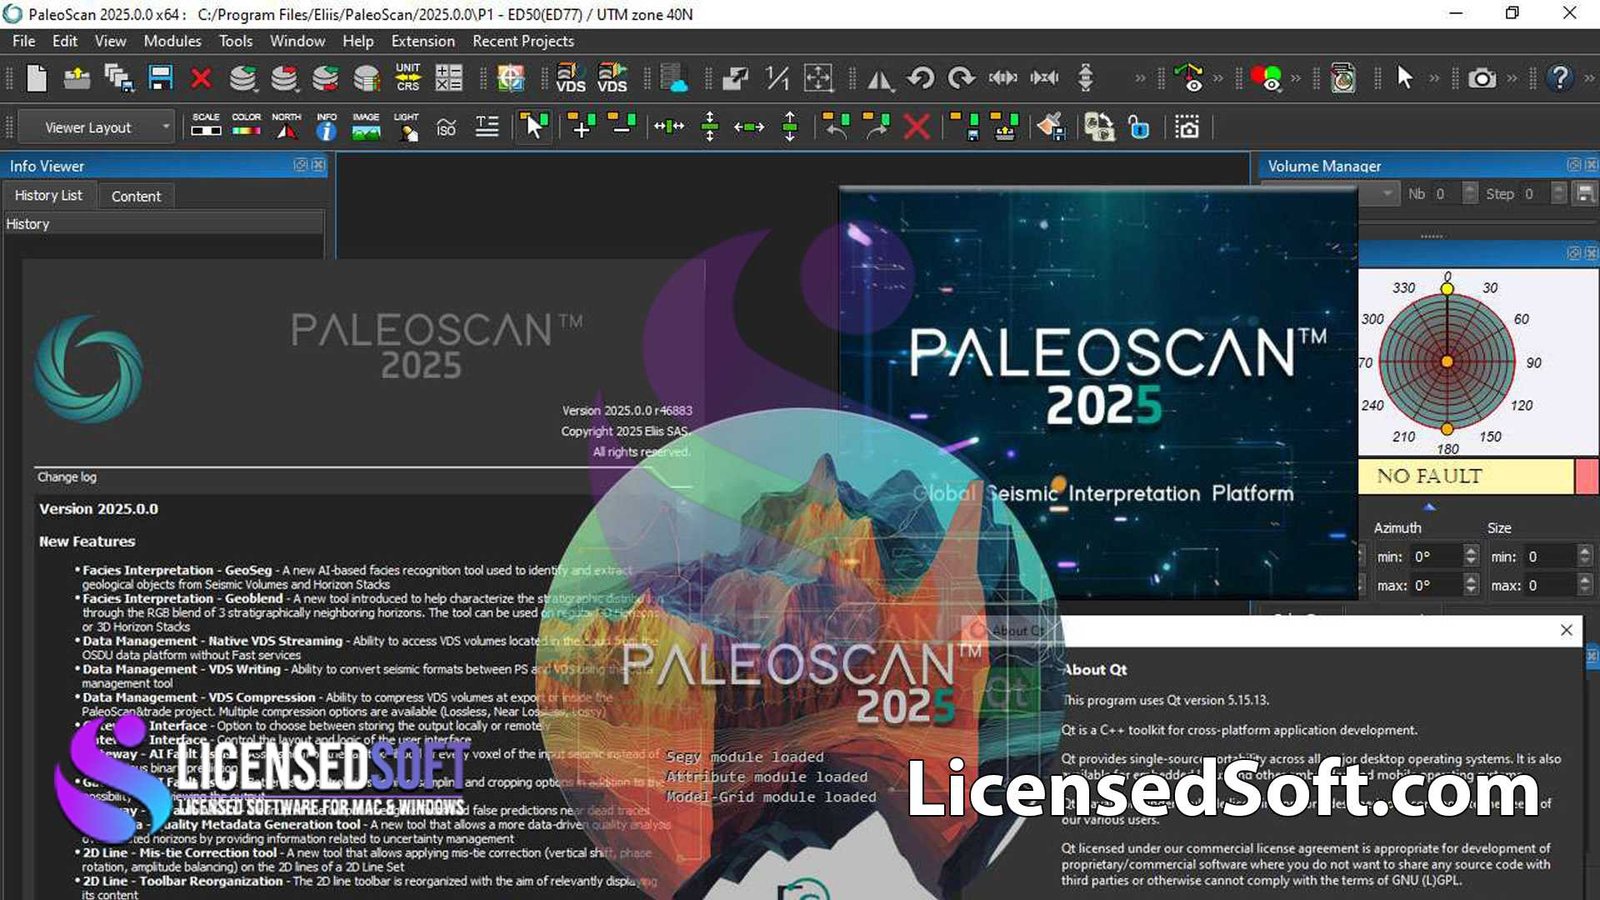
Task: Open the Tools menu
Action: (x=236, y=41)
